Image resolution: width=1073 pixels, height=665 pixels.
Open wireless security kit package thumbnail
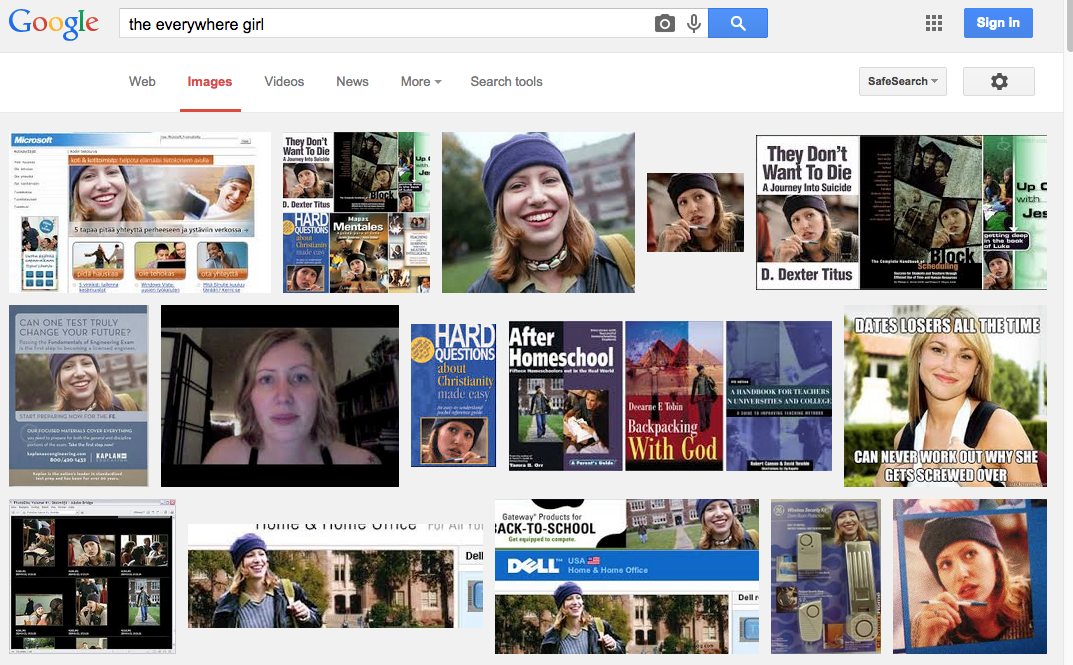826,576
